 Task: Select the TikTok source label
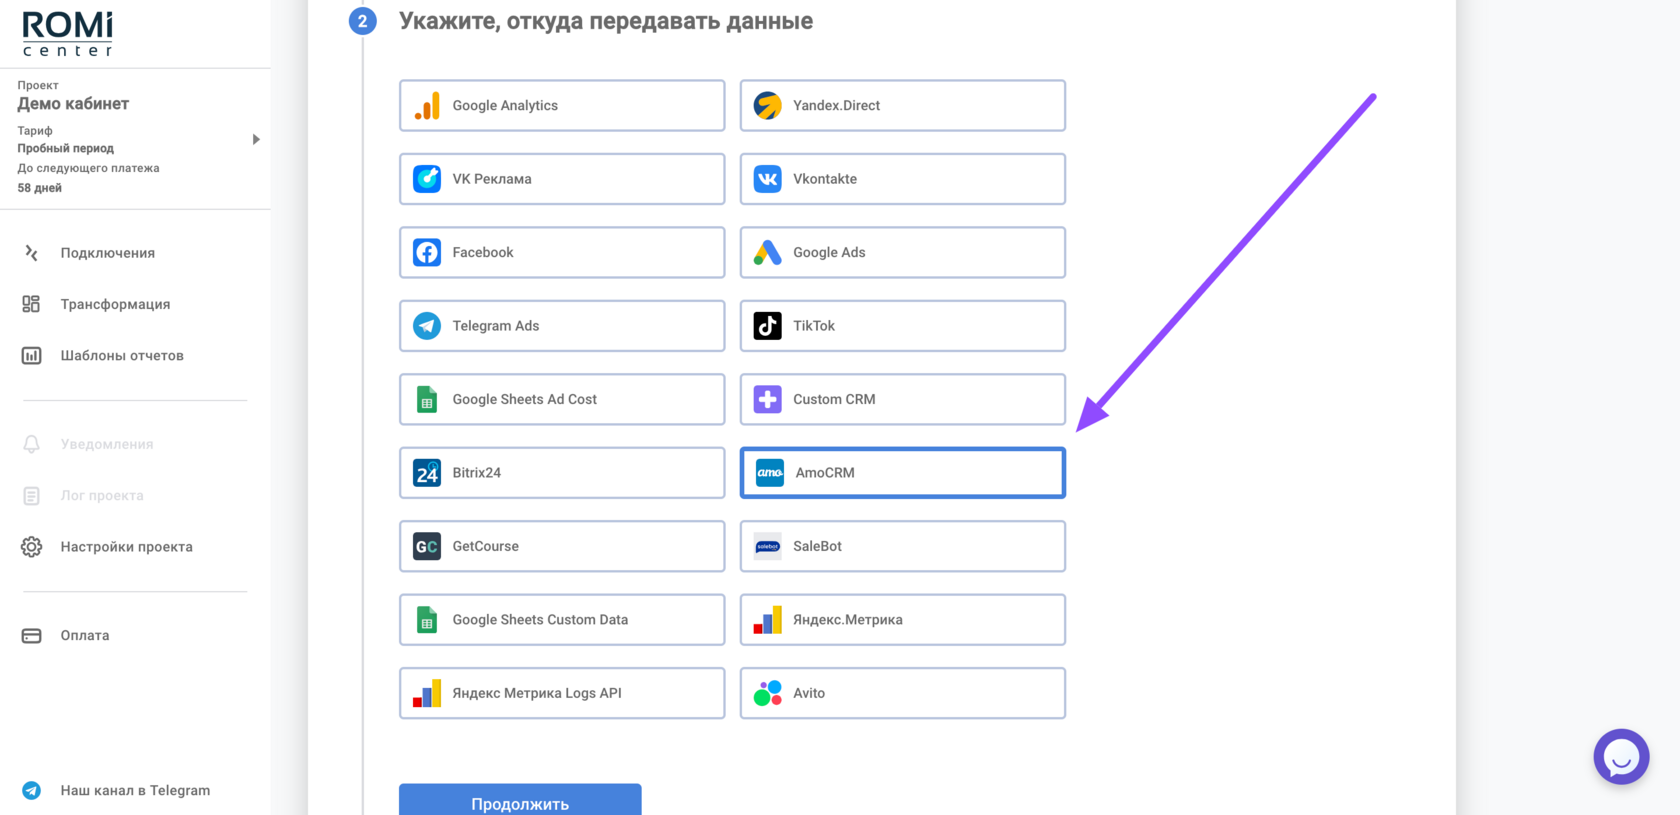click(814, 326)
